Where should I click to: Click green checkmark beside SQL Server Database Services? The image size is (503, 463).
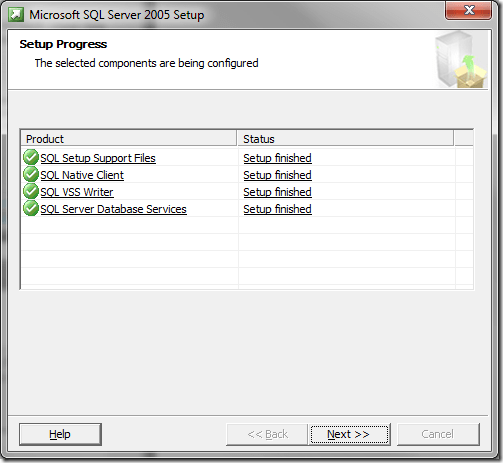pos(31,208)
